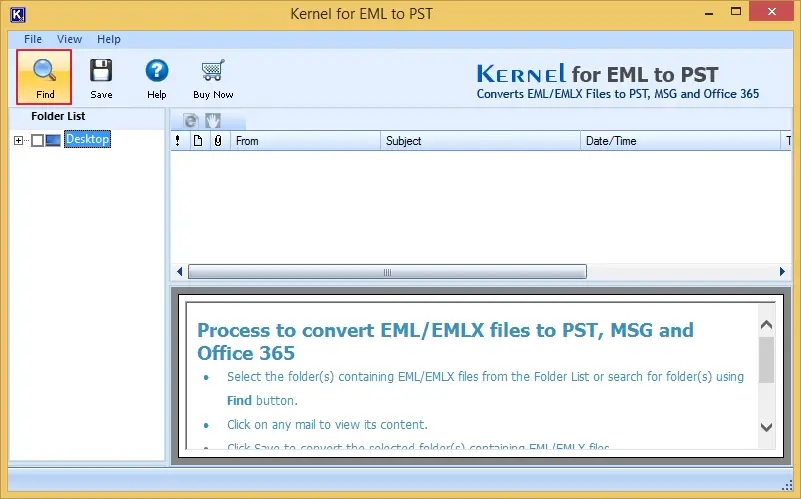The image size is (801, 499).
Task: Sort by the importance exclamation column
Action: 177,140
